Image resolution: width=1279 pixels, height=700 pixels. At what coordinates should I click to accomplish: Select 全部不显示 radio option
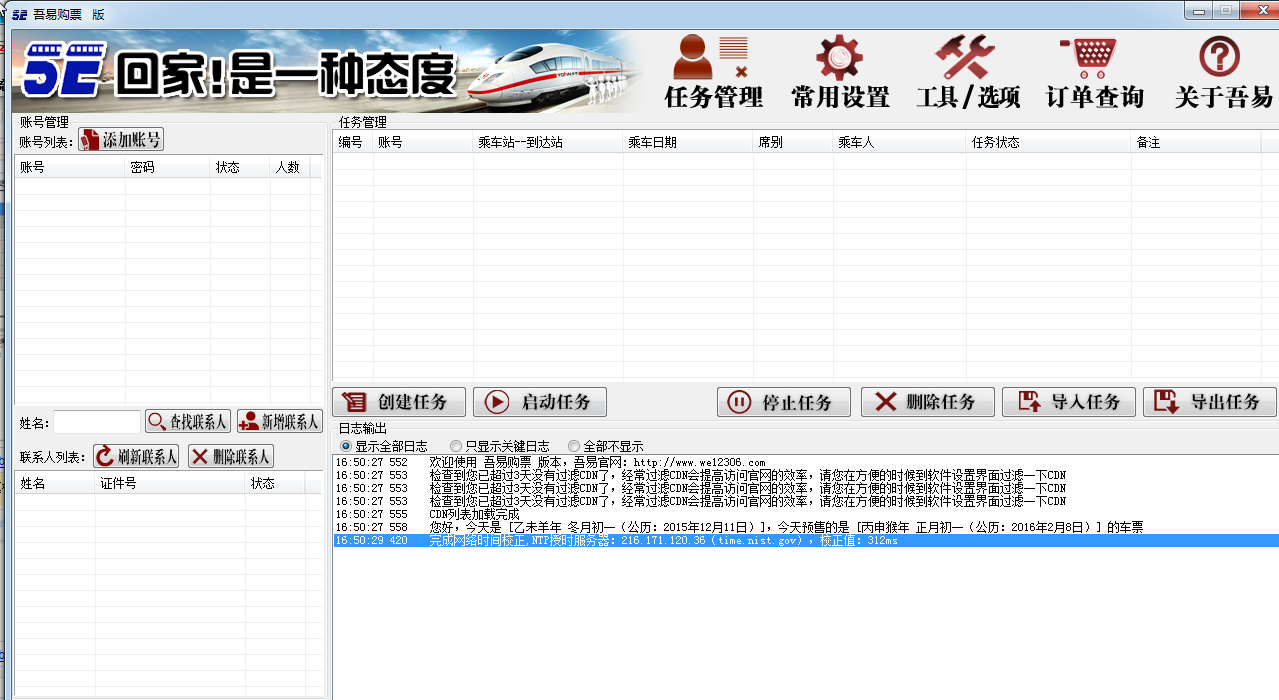point(606,446)
